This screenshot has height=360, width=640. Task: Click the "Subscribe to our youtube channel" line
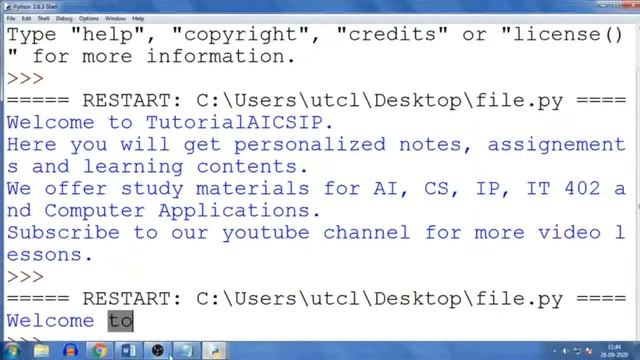[x=316, y=233]
